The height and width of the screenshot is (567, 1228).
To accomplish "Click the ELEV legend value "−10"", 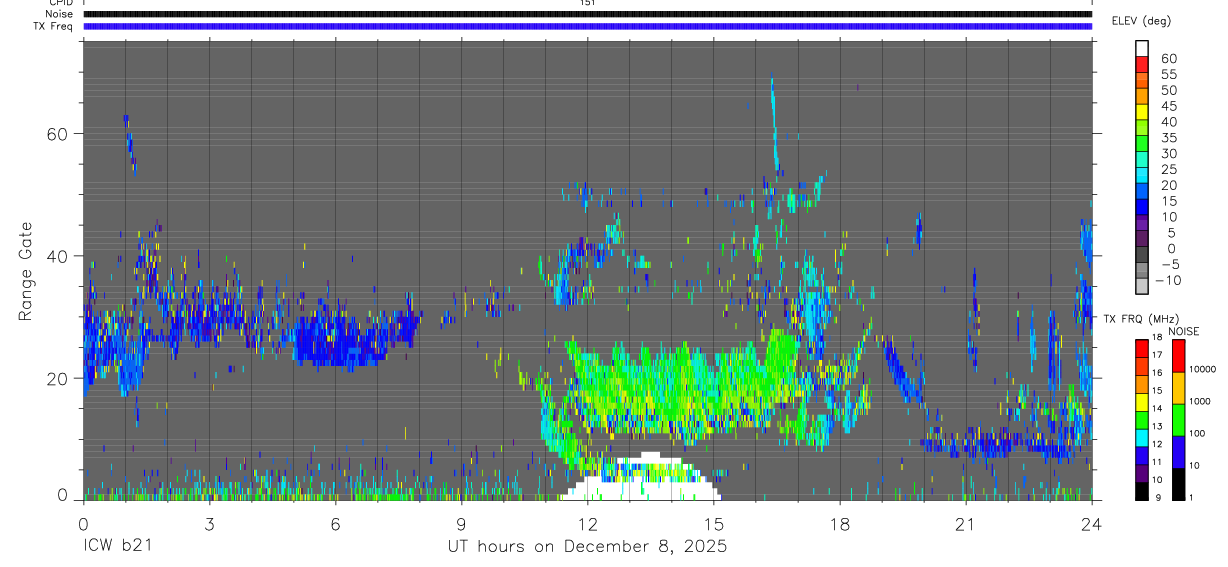I will [1167, 280].
